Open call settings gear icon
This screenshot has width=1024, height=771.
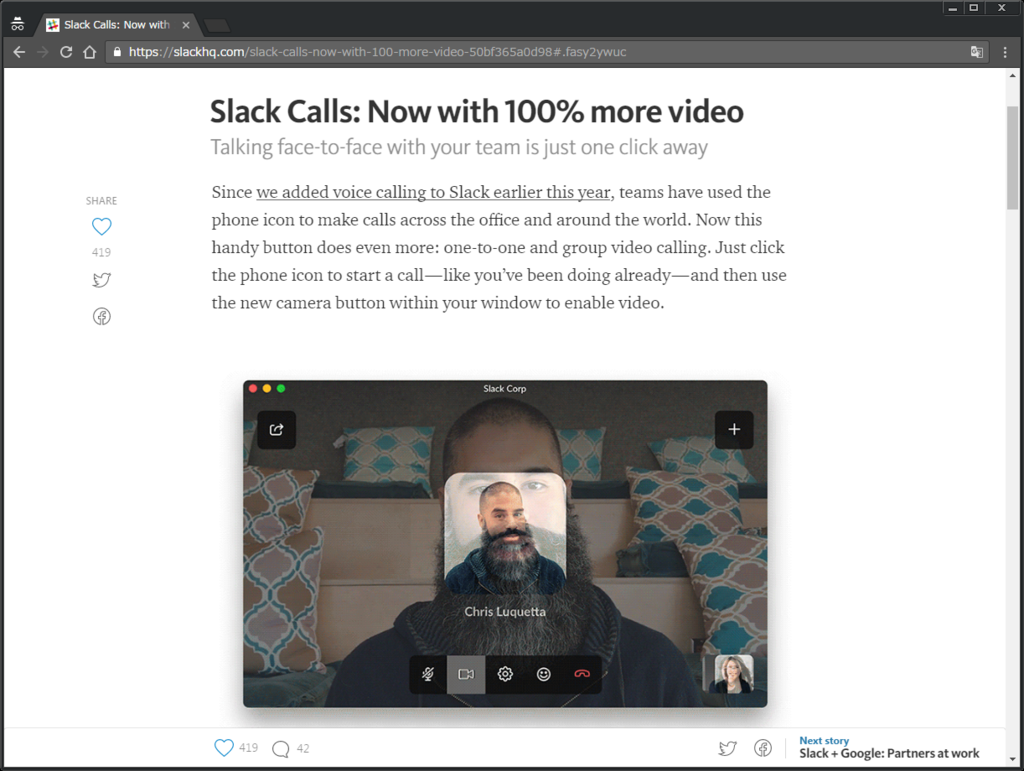click(505, 674)
